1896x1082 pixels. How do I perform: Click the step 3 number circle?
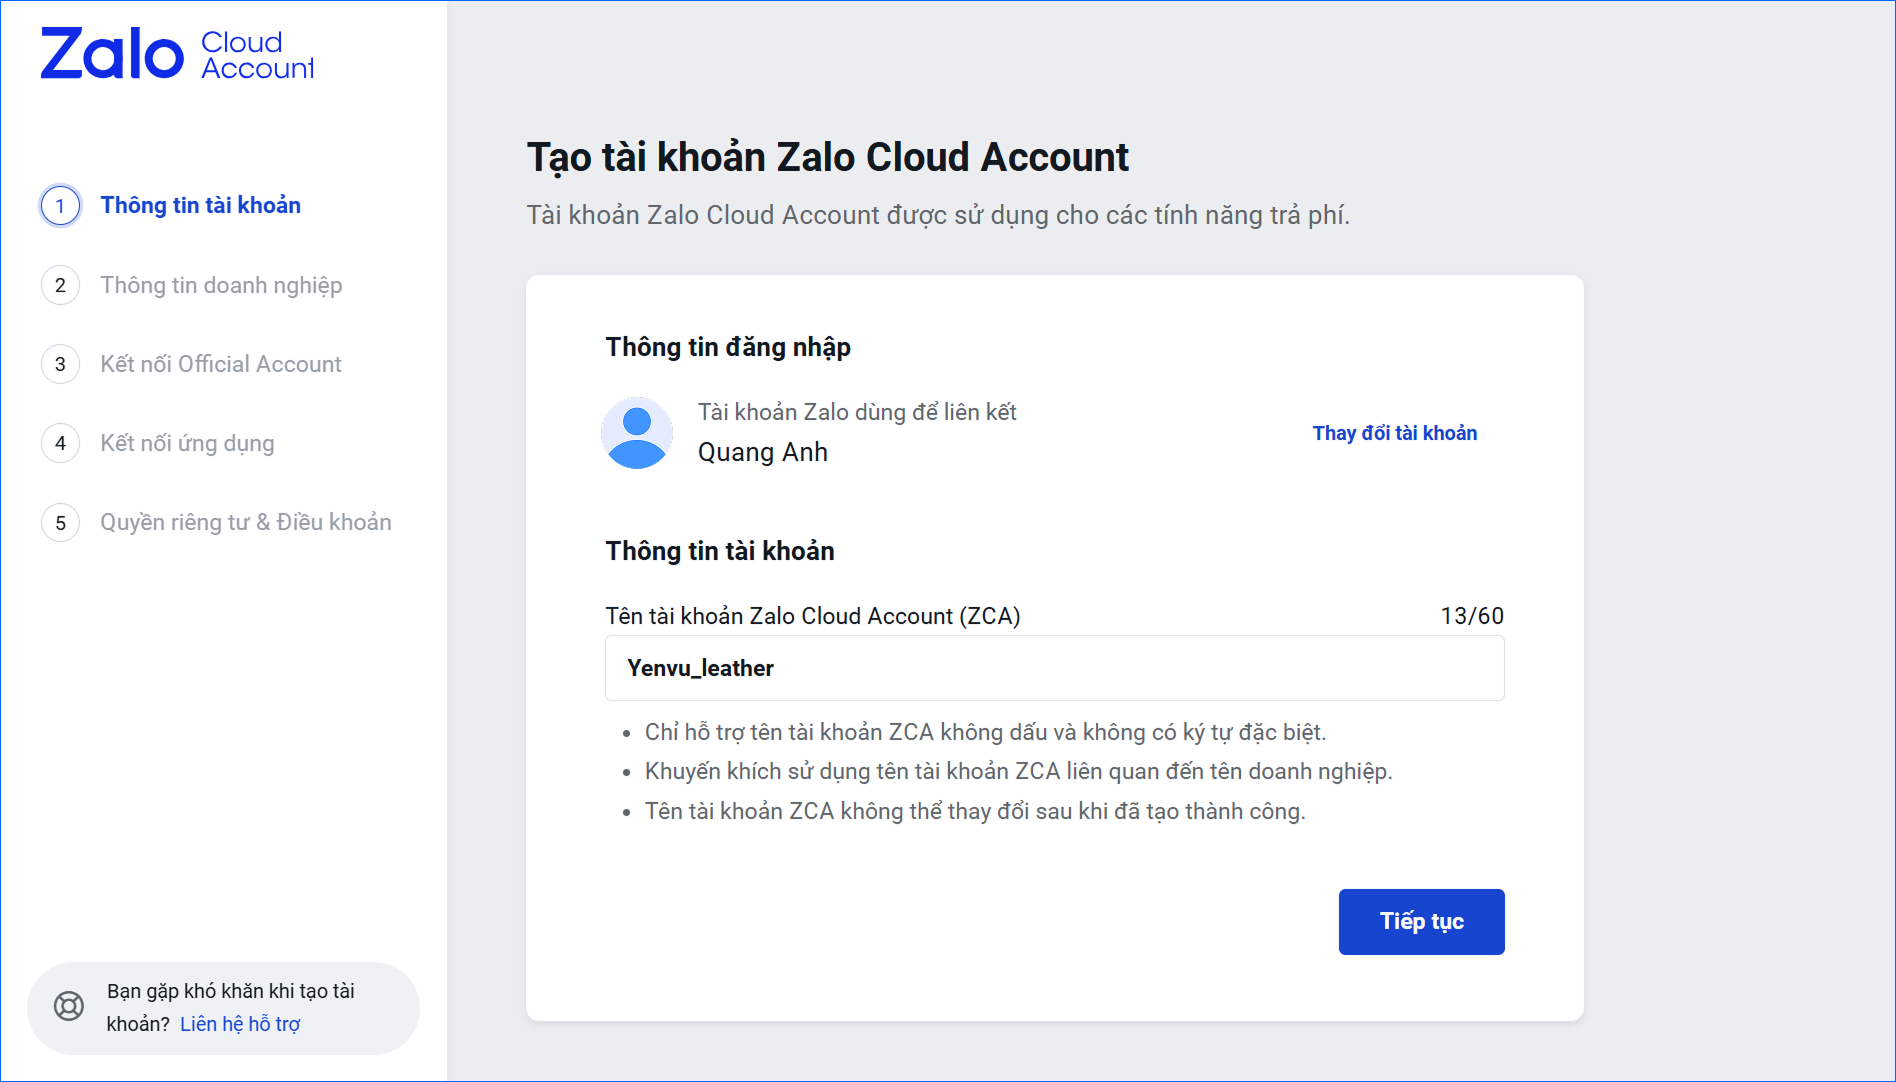pos(61,364)
